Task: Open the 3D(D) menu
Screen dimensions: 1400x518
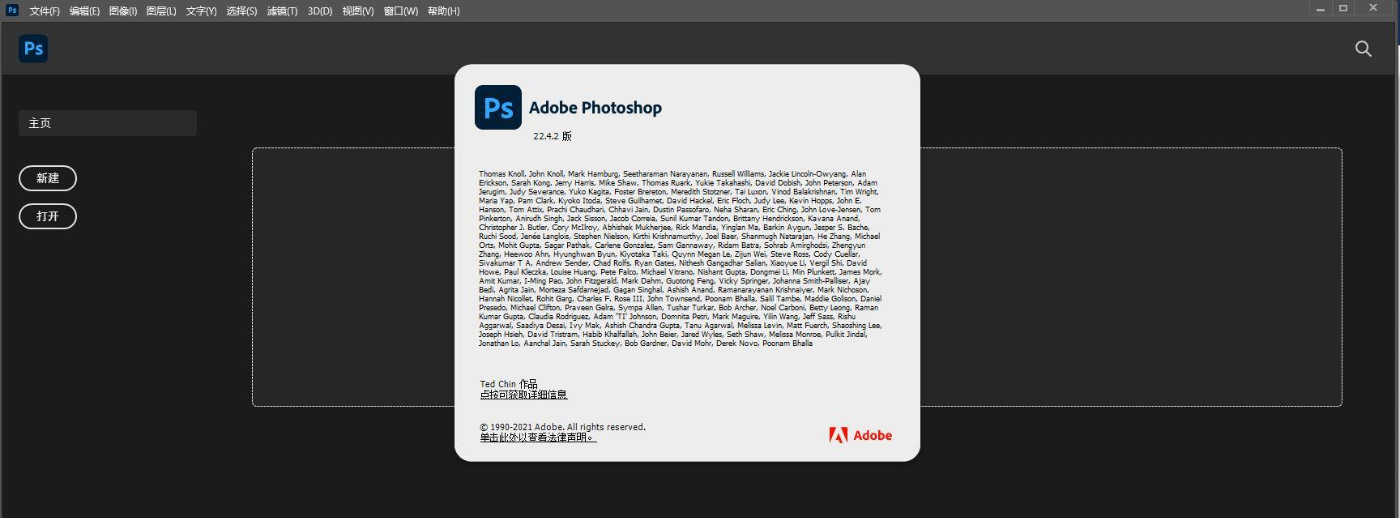Action: (x=320, y=11)
